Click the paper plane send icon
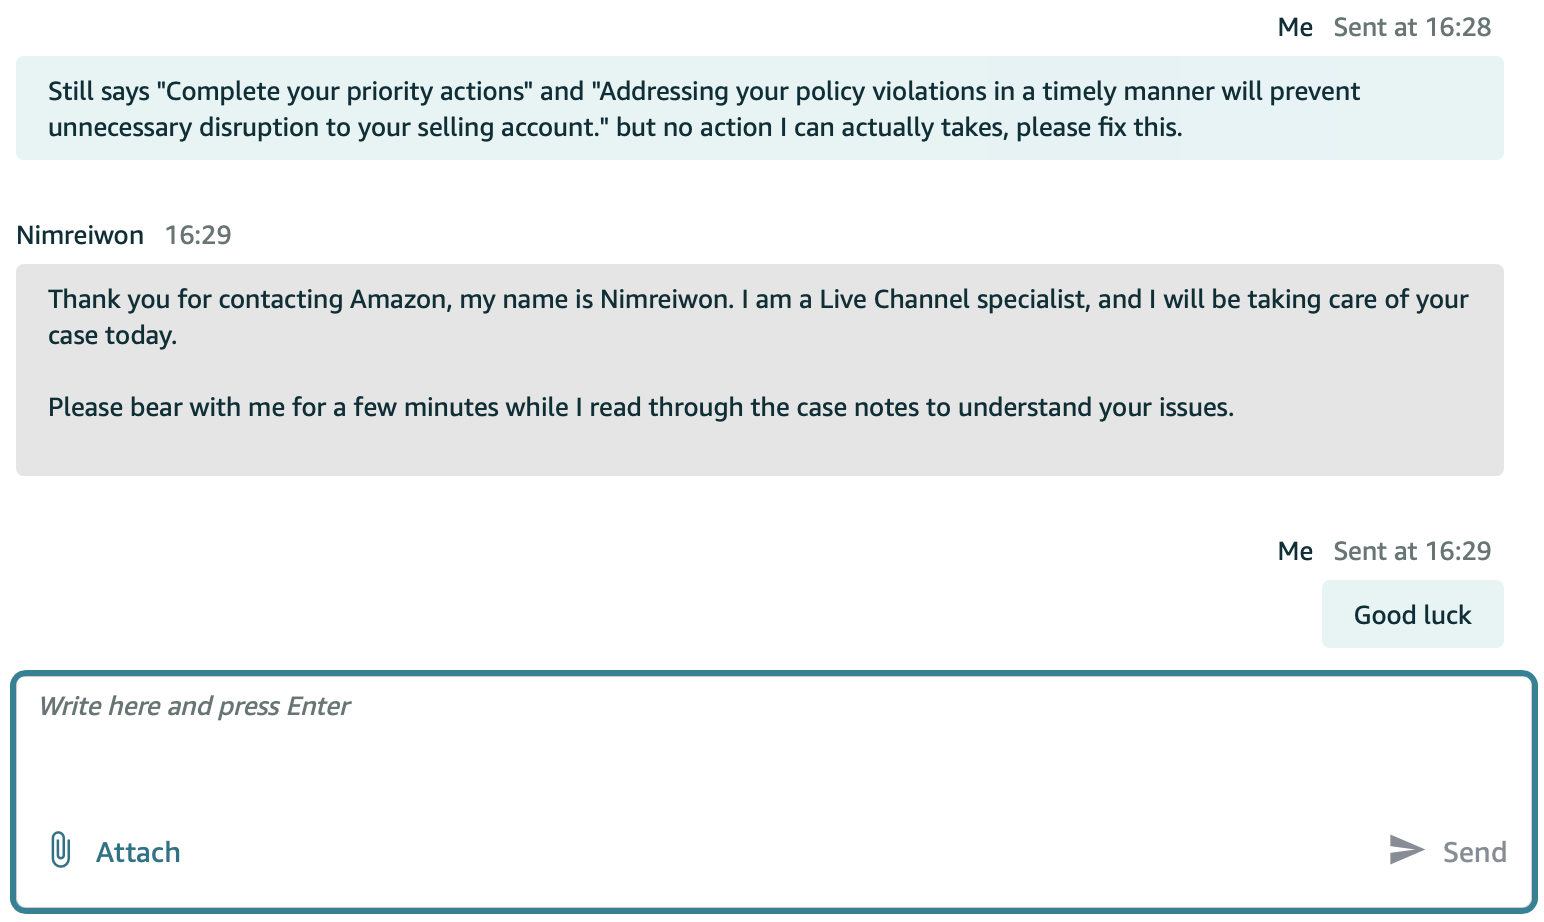Image resolution: width=1544 pixels, height=922 pixels. [x=1406, y=850]
